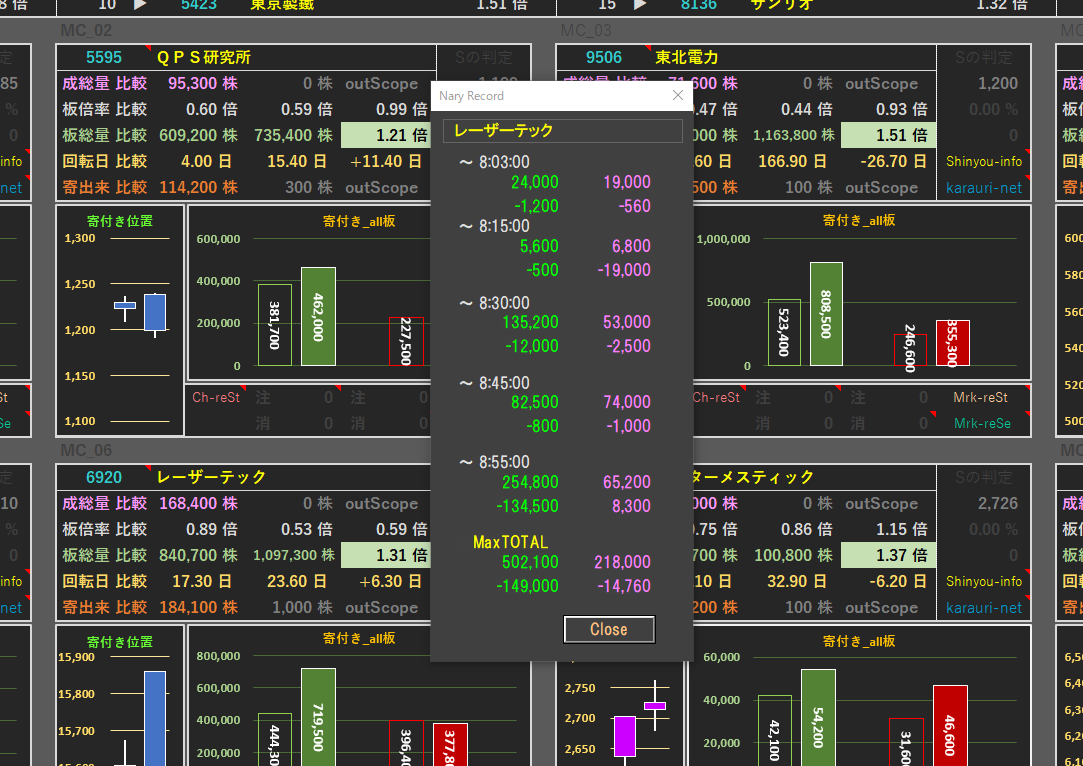Image resolution: width=1083 pixels, height=766 pixels.
Task: Click the green 808,500 bar in 東北電力 chart
Action: (x=826, y=314)
